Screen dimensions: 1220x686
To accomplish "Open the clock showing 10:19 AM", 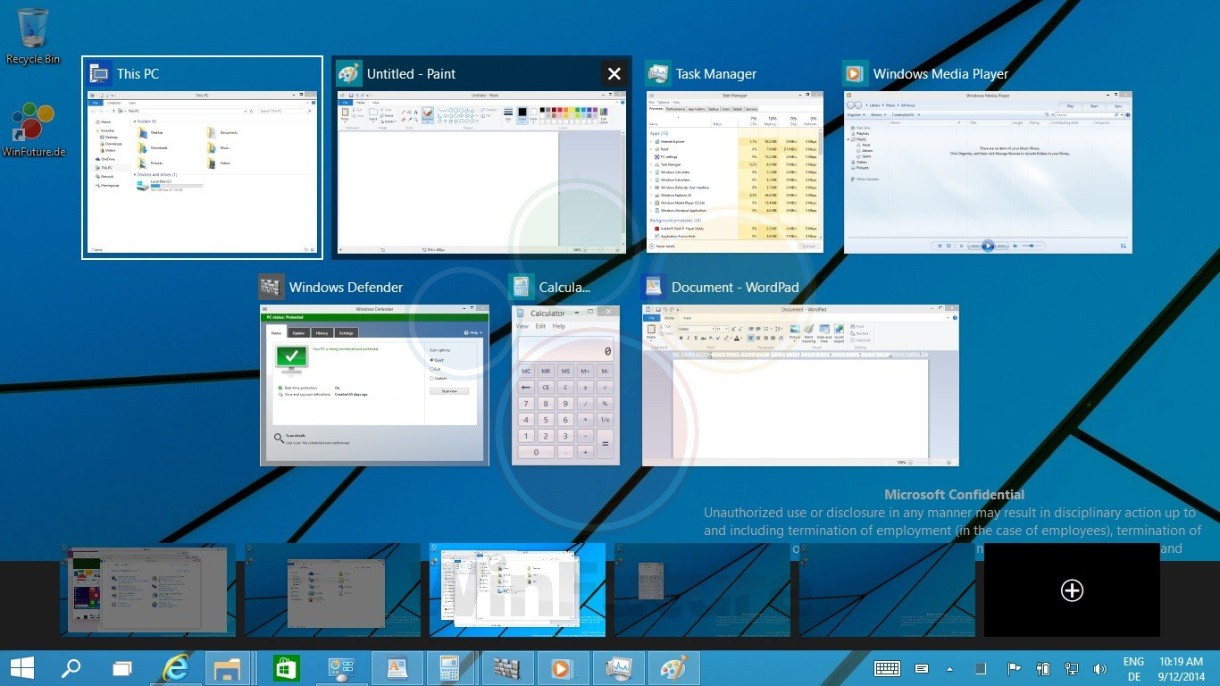I will tap(1182, 668).
